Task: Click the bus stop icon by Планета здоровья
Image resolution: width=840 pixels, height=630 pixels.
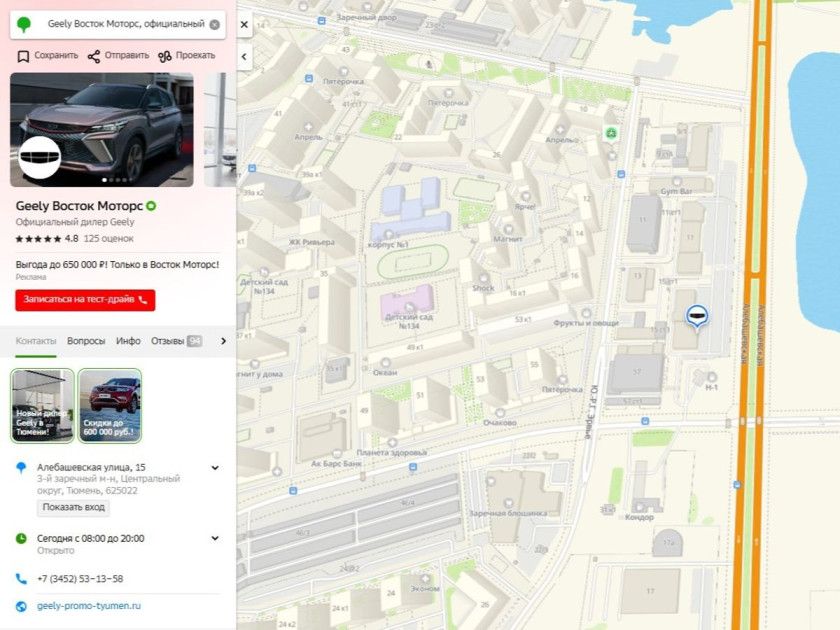Action: coord(413,467)
